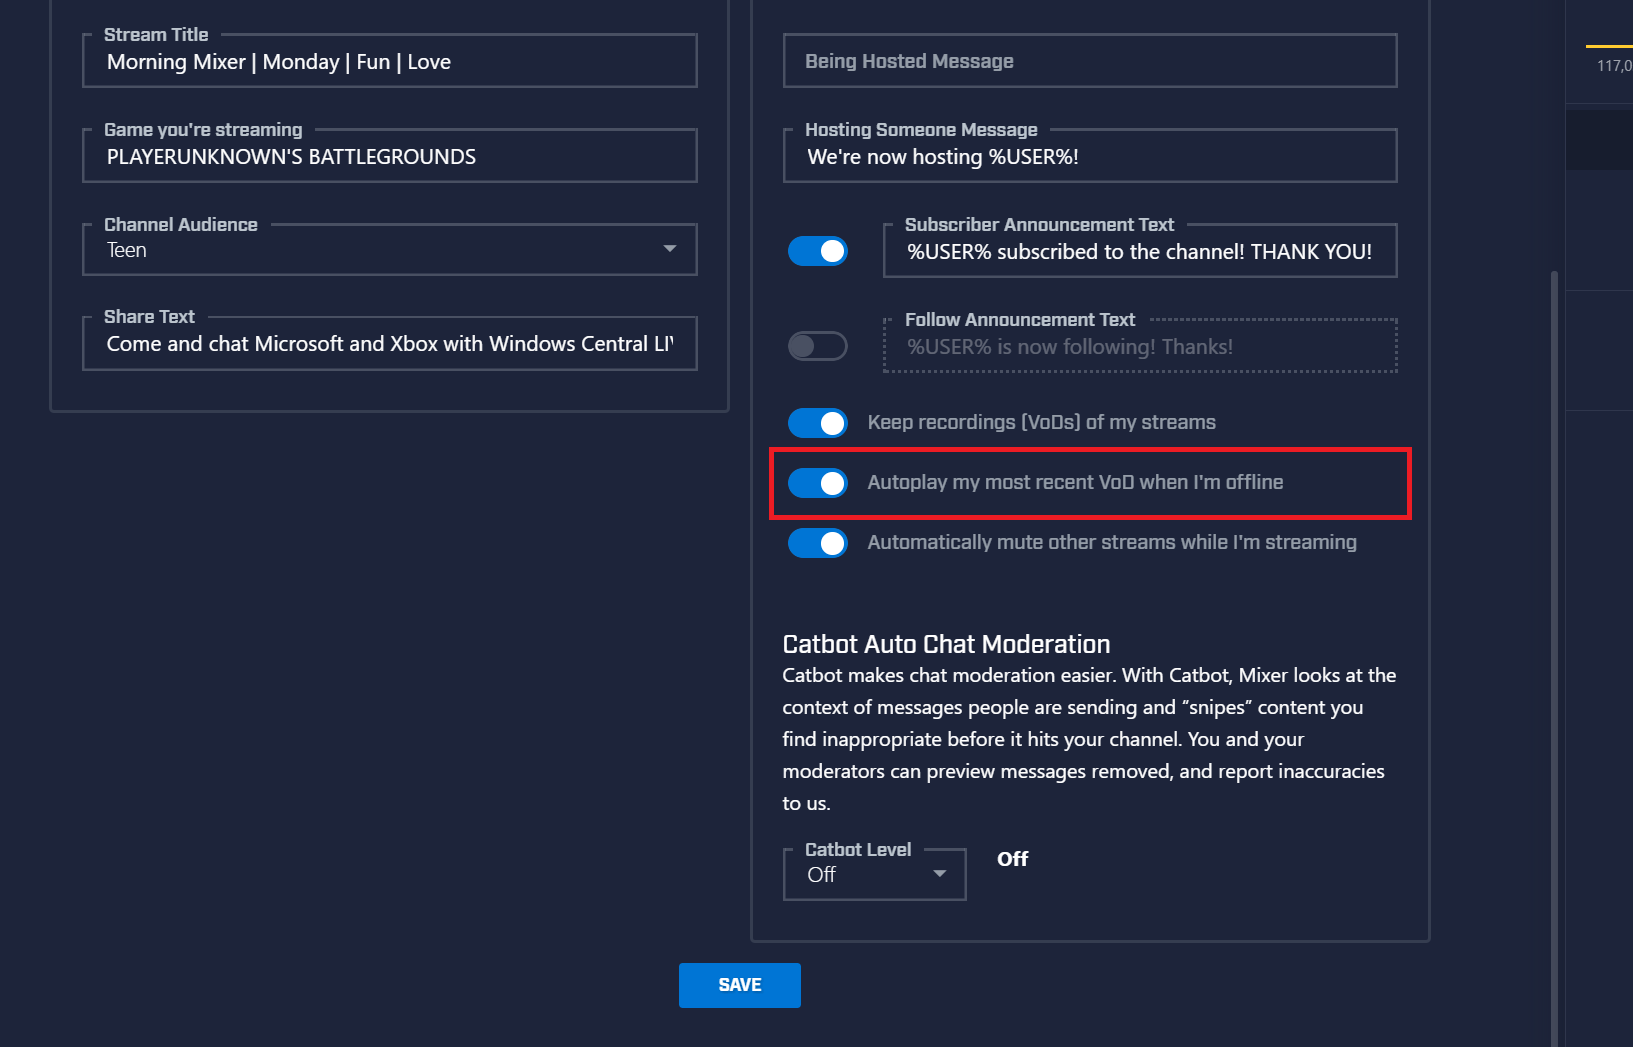Disable Autoplay my most recent VoD when offline
The width and height of the screenshot is (1633, 1047).
tap(817, 483)
